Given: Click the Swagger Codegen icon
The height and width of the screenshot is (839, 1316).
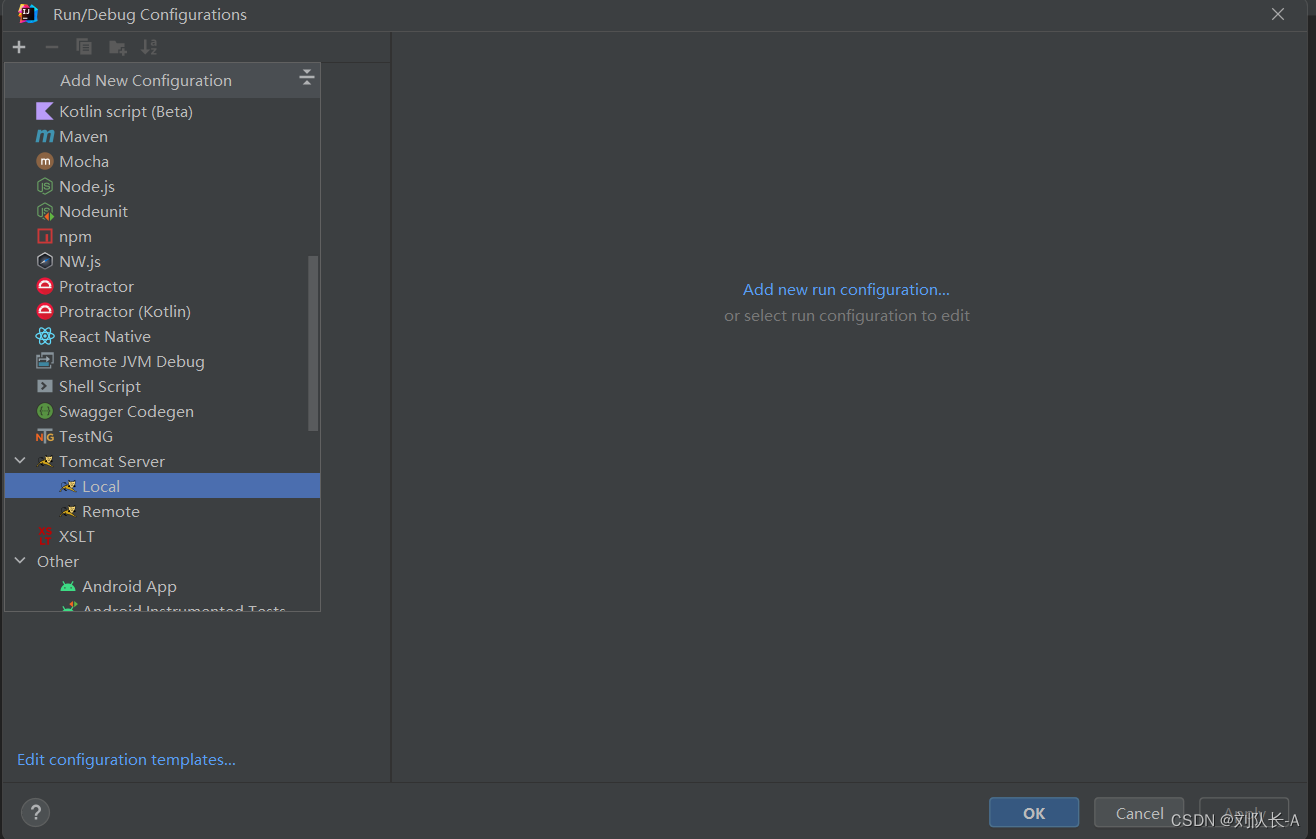Looking at the screenshot, I should pyautogui.click(x=44, y=411).
